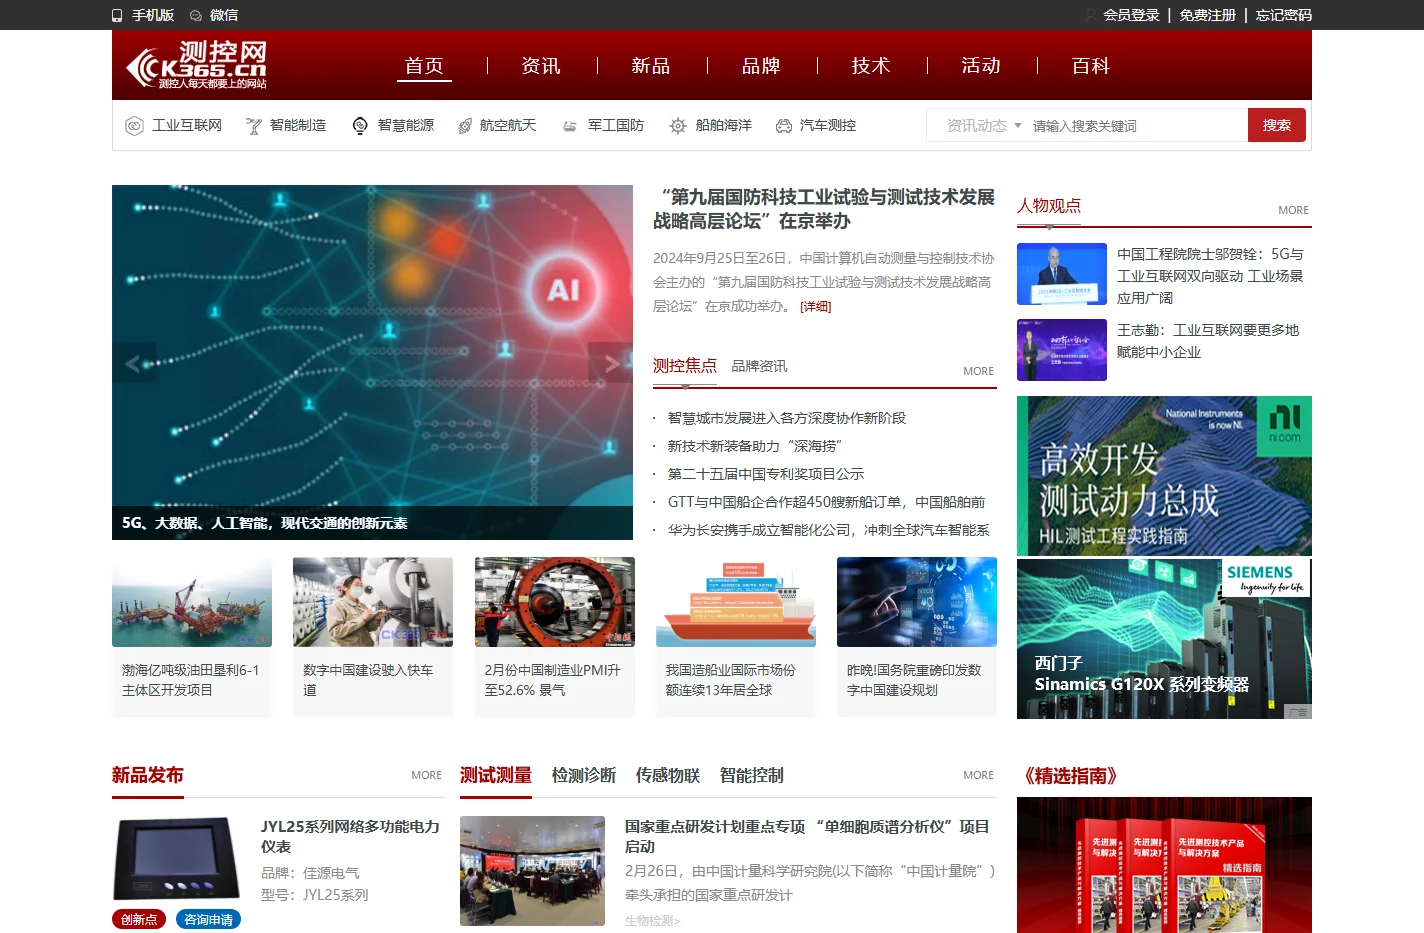
Task: Click the red 创新点 button
Action: tap(139, 919)
